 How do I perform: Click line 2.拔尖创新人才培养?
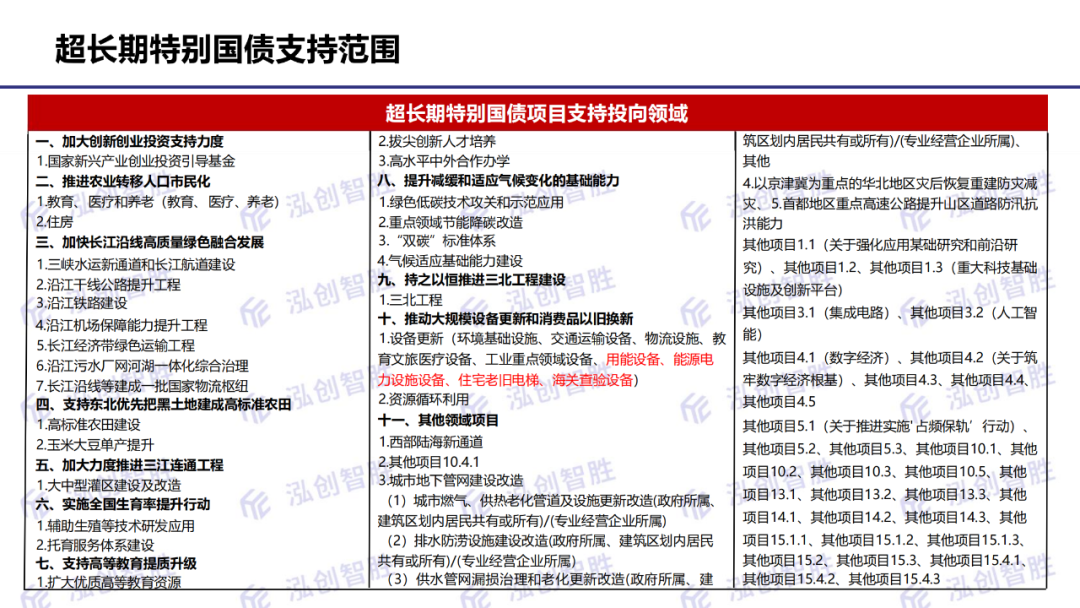coord(437,141)
